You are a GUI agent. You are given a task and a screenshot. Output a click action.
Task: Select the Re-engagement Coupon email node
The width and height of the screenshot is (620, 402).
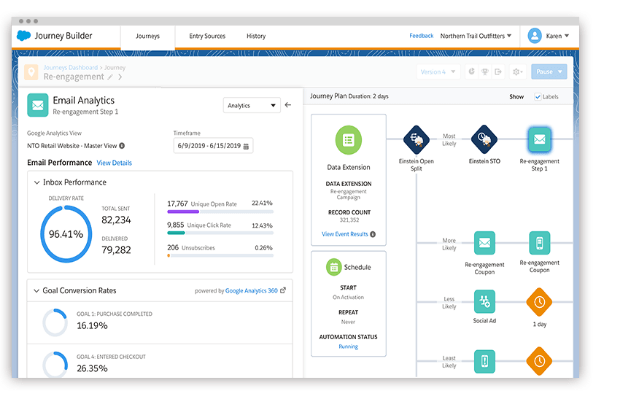[x=484, y=243]
